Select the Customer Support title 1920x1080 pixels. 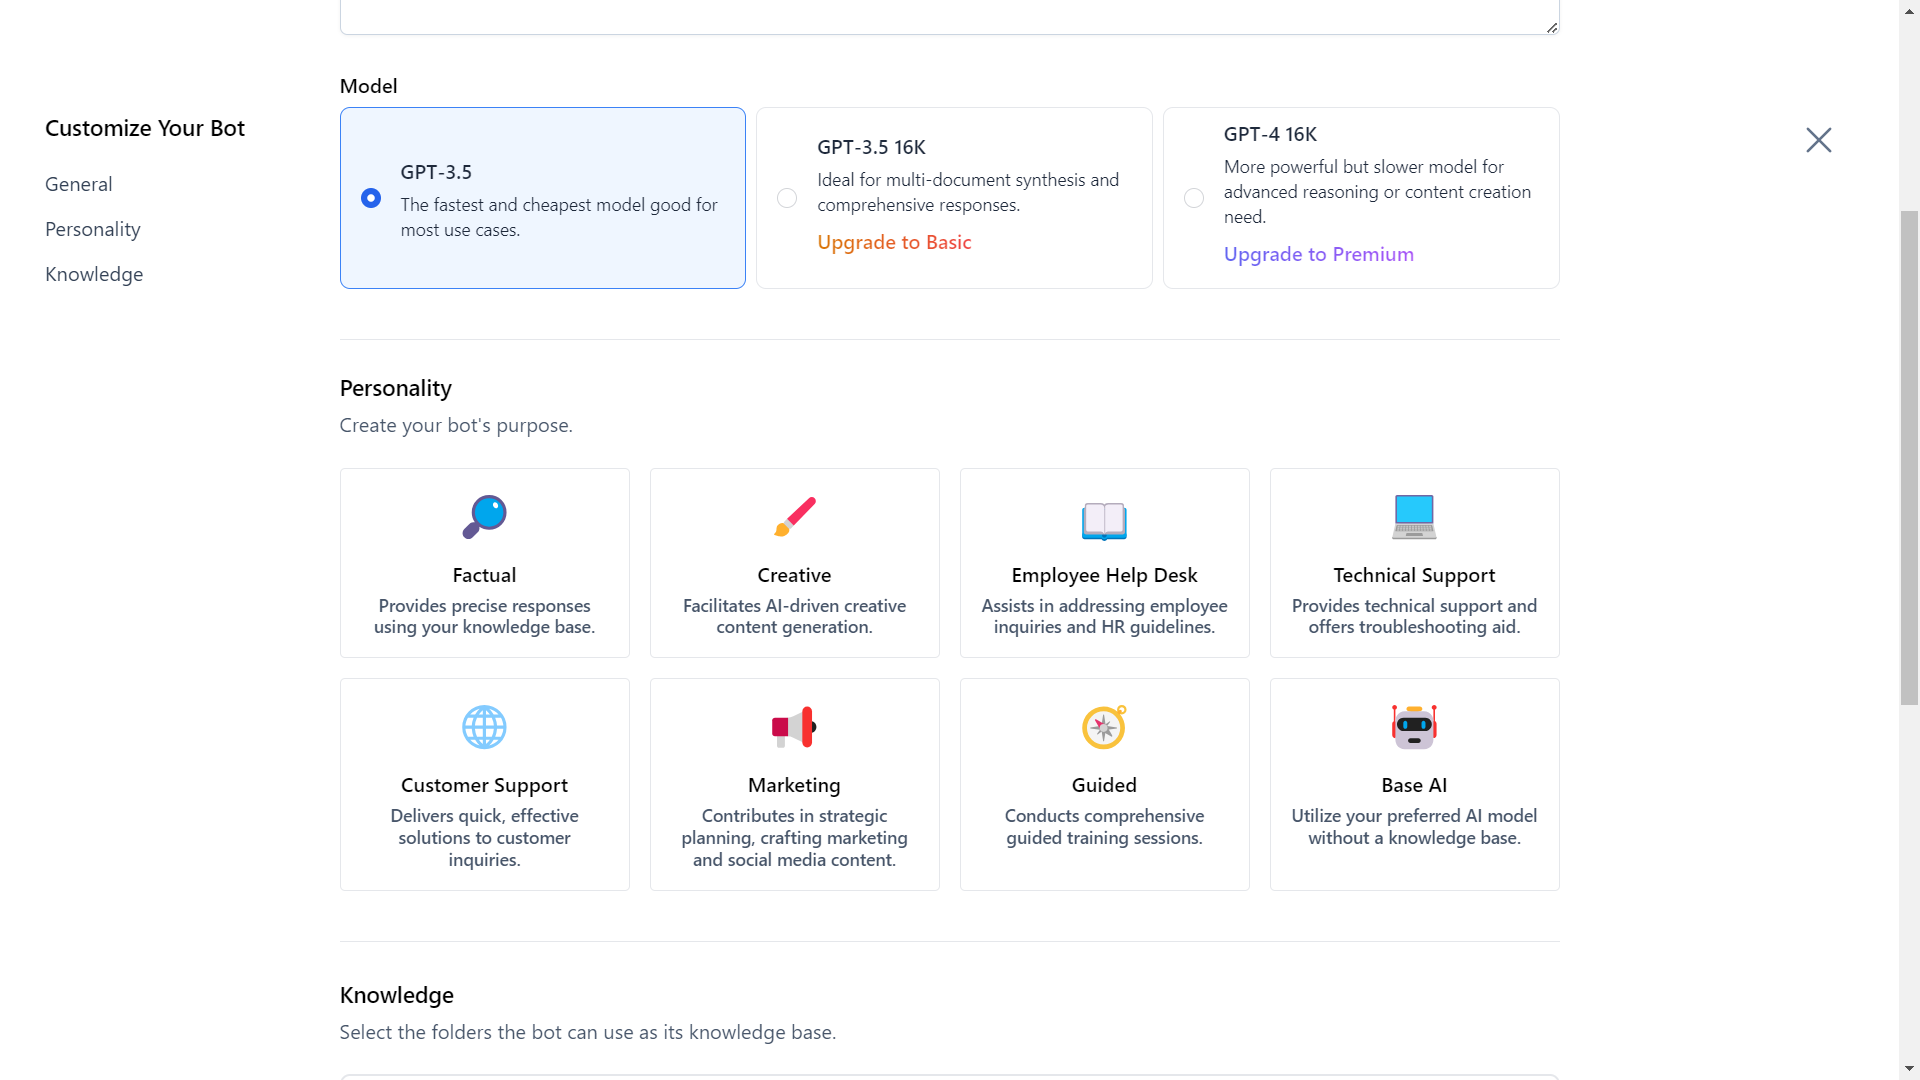click(484, 785)
